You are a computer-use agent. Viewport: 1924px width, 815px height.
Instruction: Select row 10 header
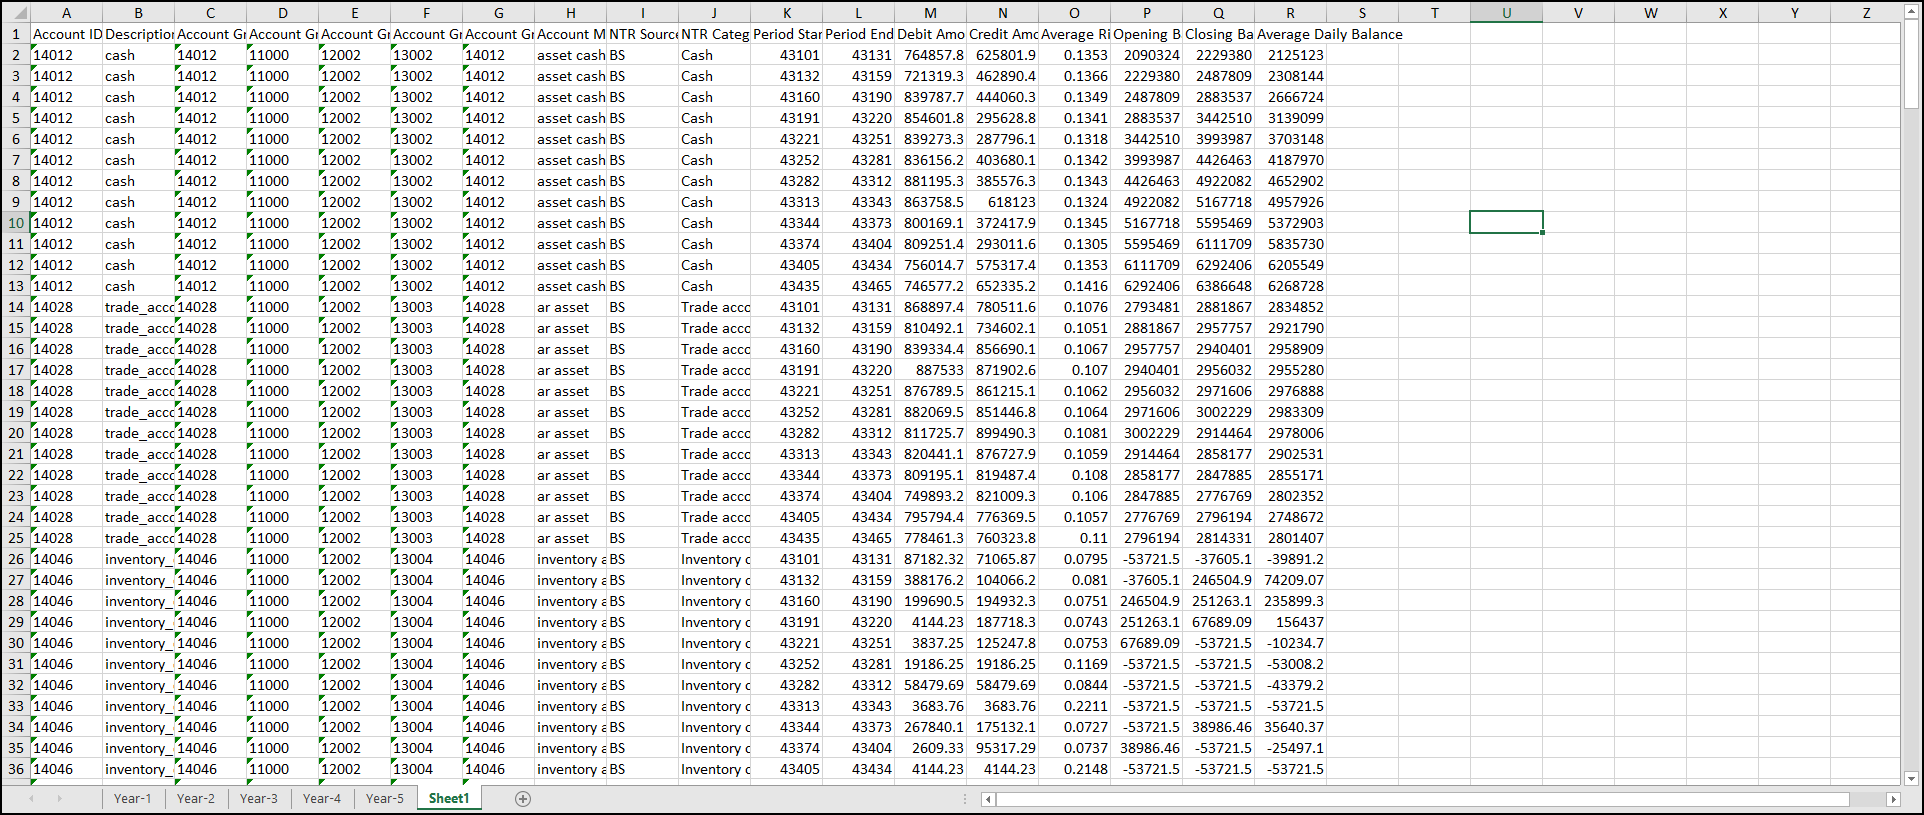16,223
